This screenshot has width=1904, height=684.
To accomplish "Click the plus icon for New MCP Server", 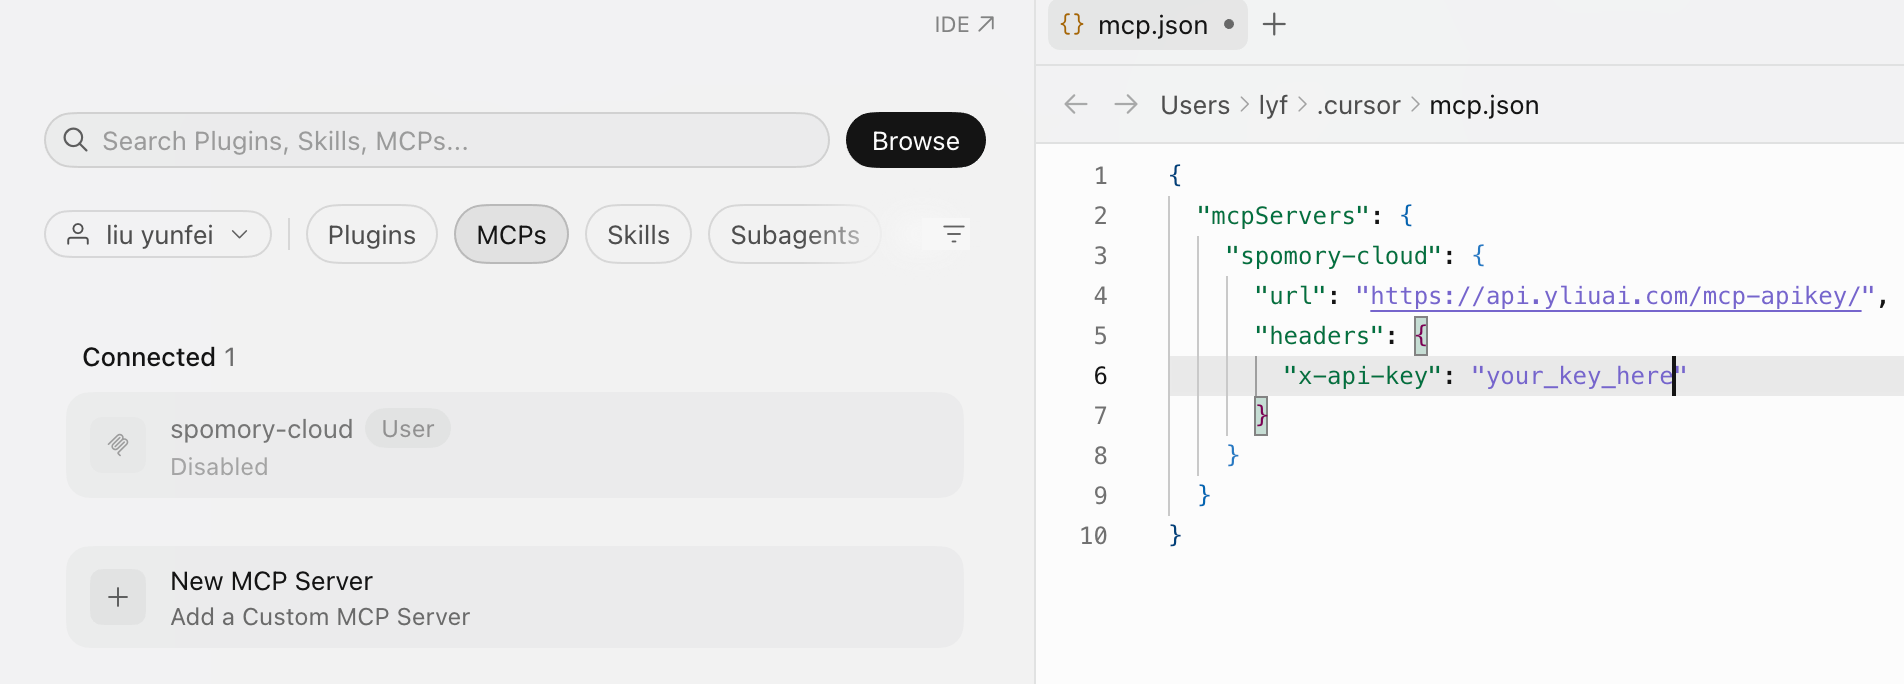I will pos(118,597).
